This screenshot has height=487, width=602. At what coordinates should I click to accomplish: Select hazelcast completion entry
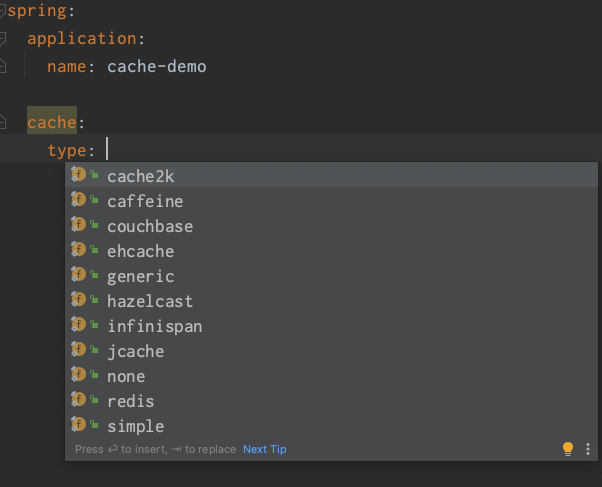(331, 301)
